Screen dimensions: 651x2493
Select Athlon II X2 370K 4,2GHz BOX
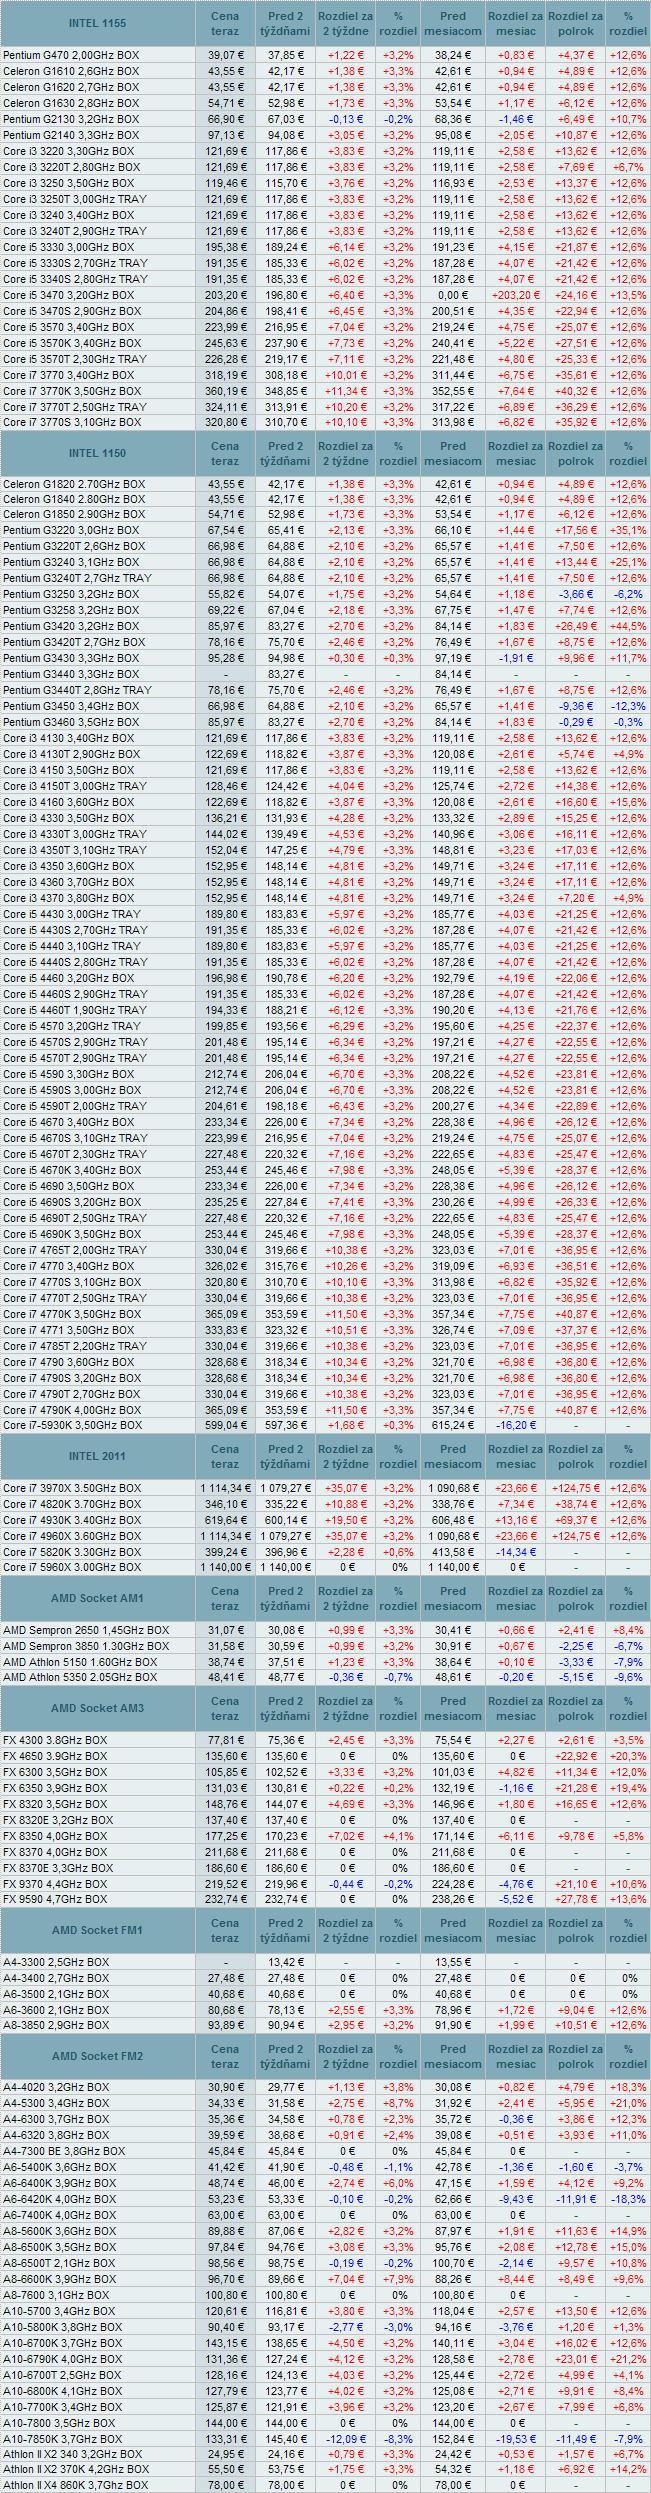point(76,2469)
